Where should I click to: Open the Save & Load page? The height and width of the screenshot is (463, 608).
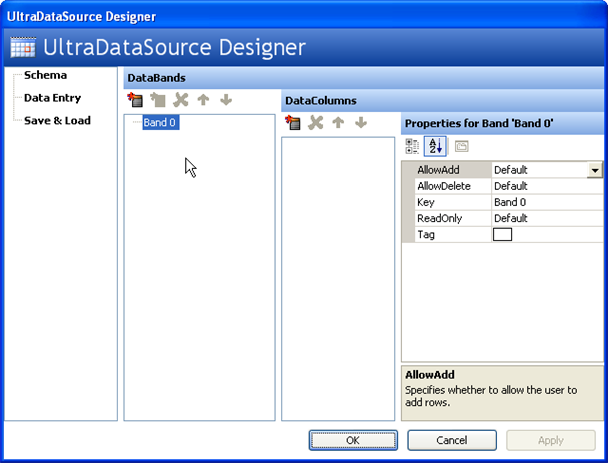pos(57,120)
